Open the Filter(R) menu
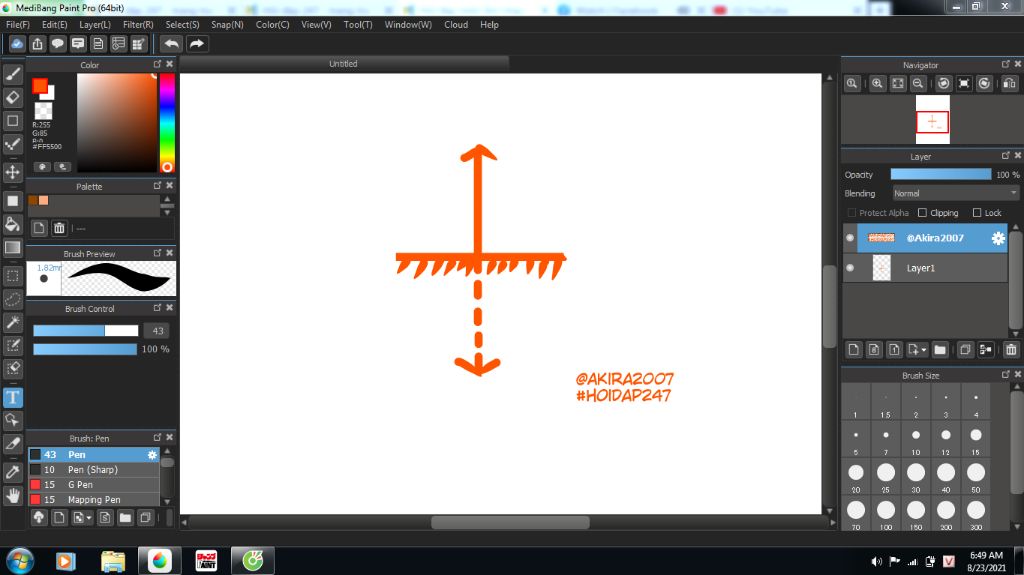Image resolution: width=1024 pixels, height=575 pixels. click(138, 24)
